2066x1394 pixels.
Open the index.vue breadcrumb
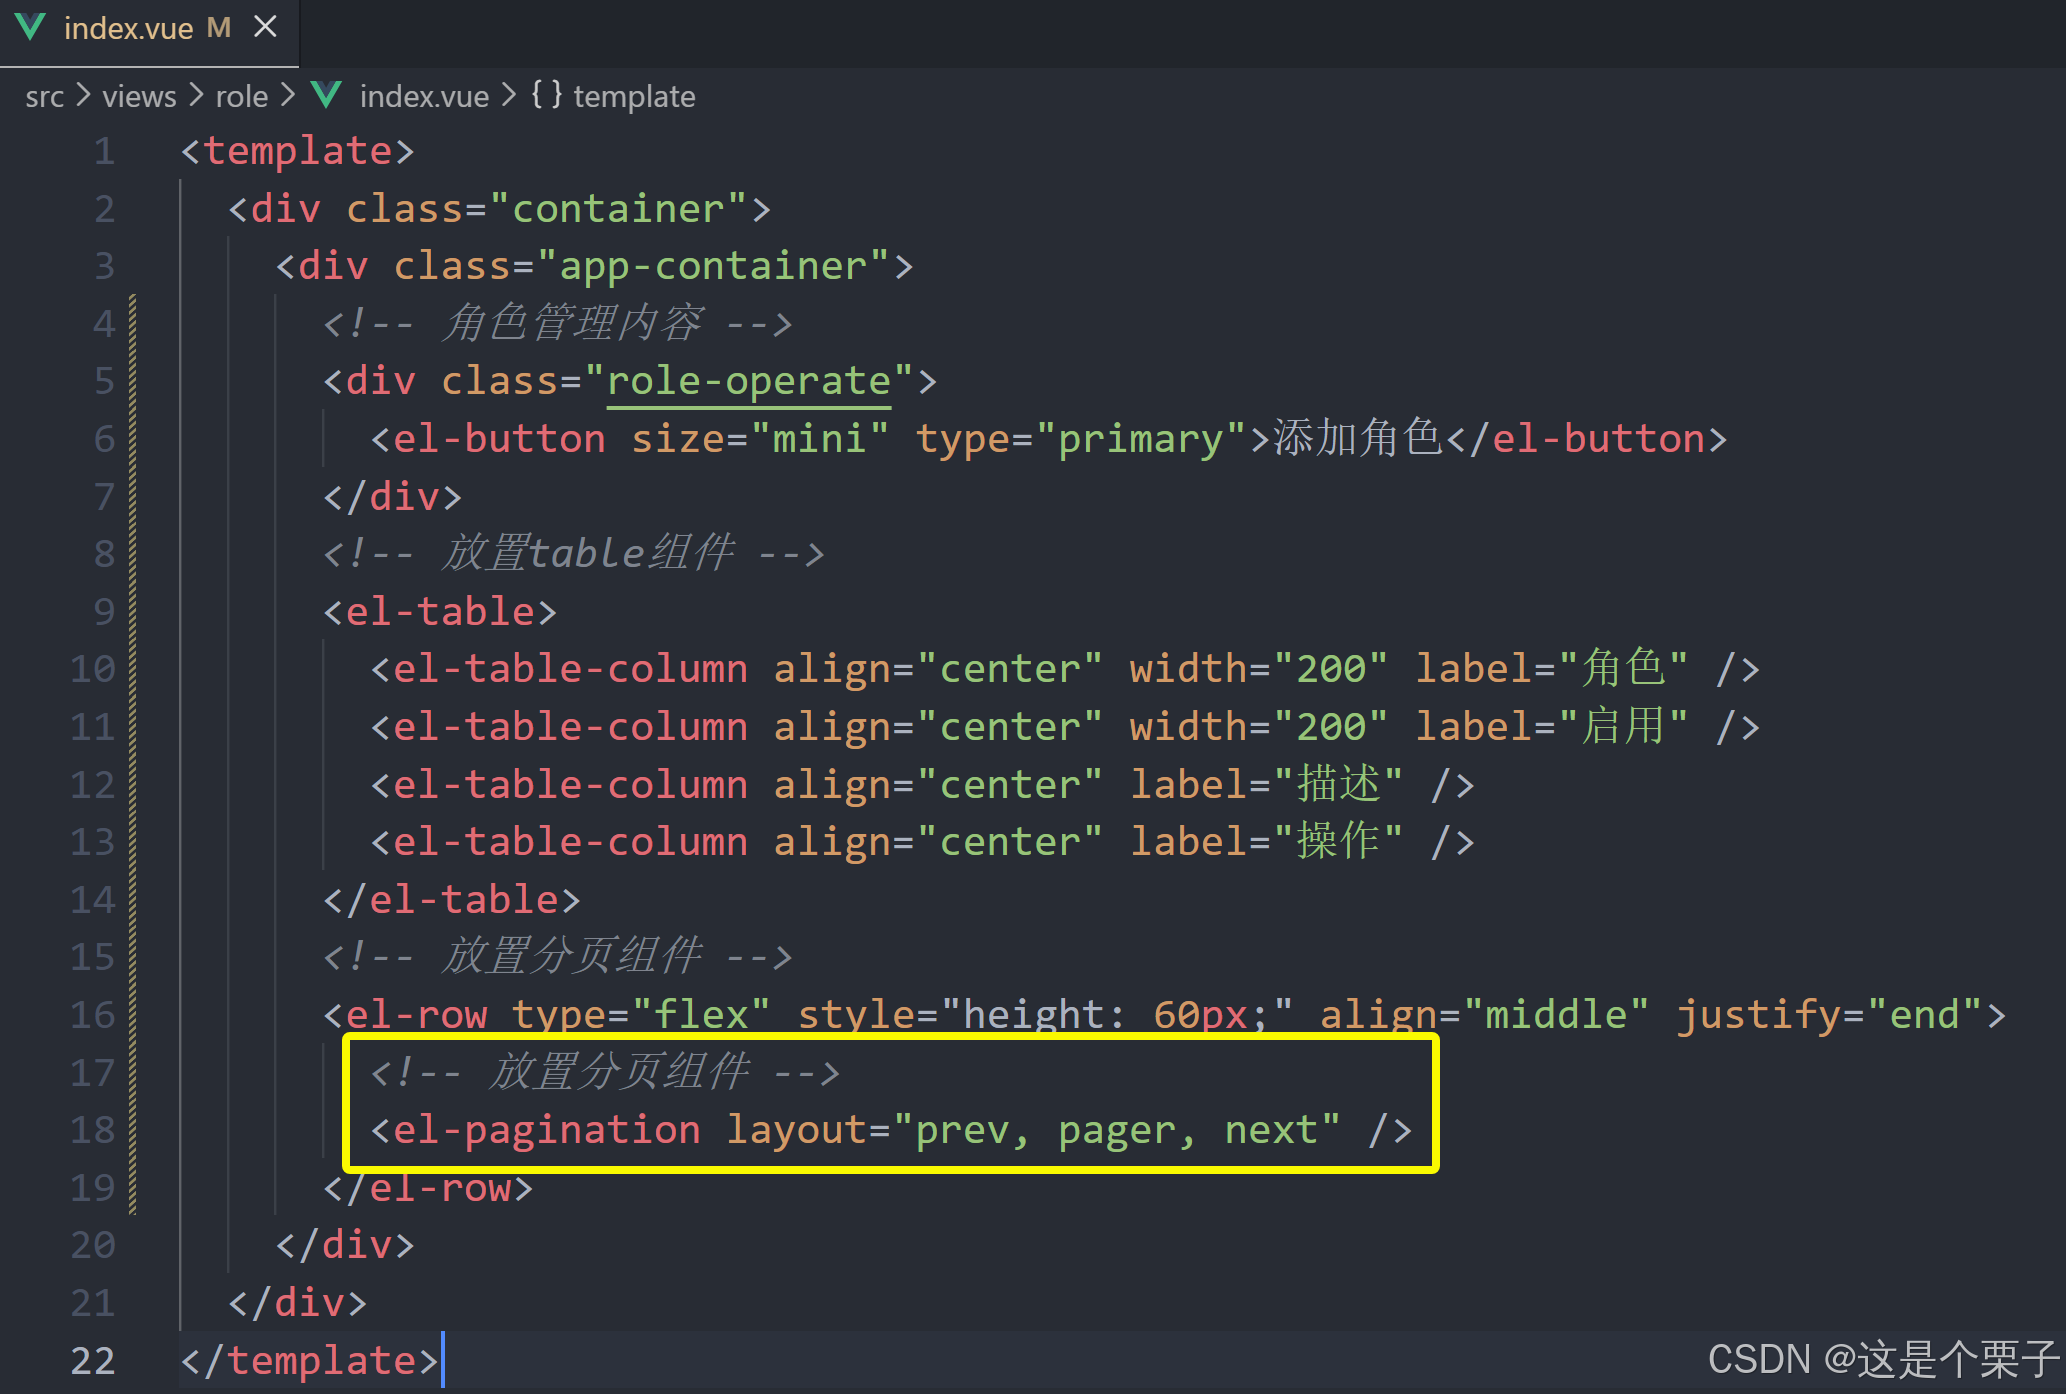[x=424, y=97]
